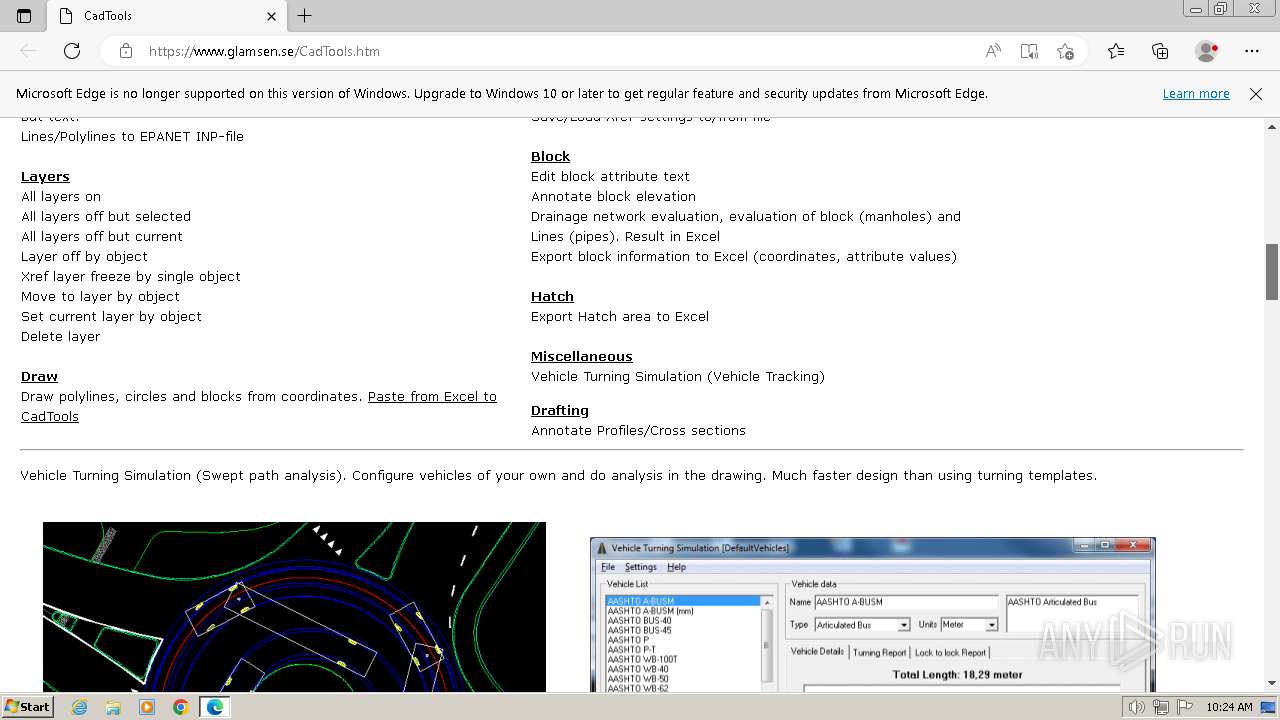Open File Explorer from taskbar
This screenshot has height=720, width=1280.
(113, 707)
